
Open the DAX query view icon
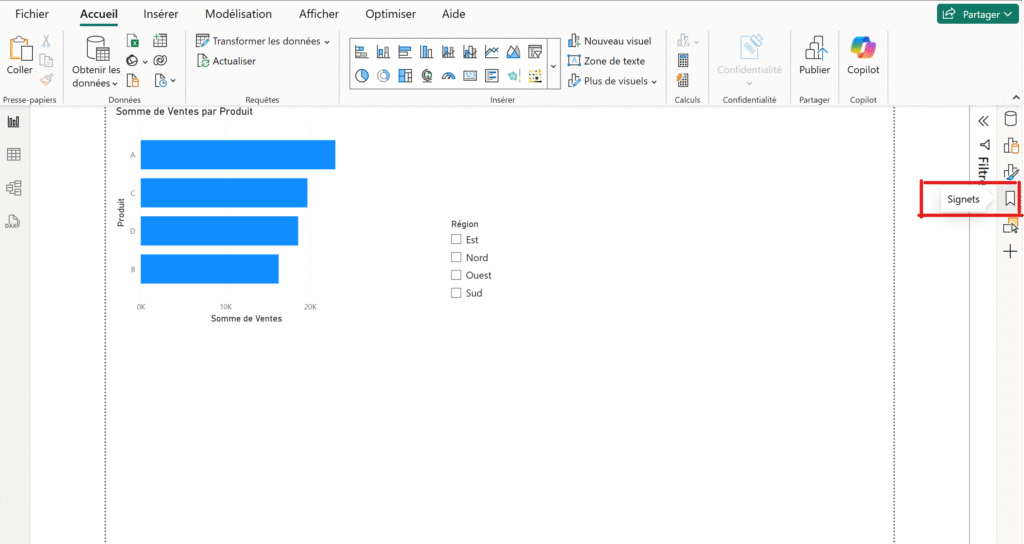coord(14,222)
